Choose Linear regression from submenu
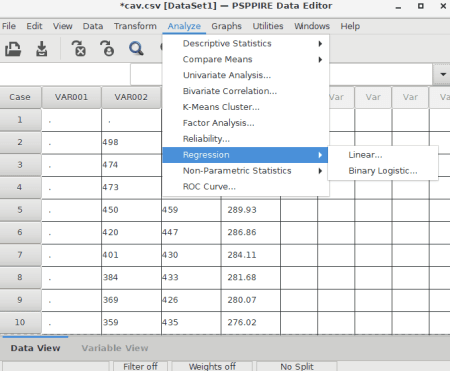The image size is (450, 371). pos(383,155)
